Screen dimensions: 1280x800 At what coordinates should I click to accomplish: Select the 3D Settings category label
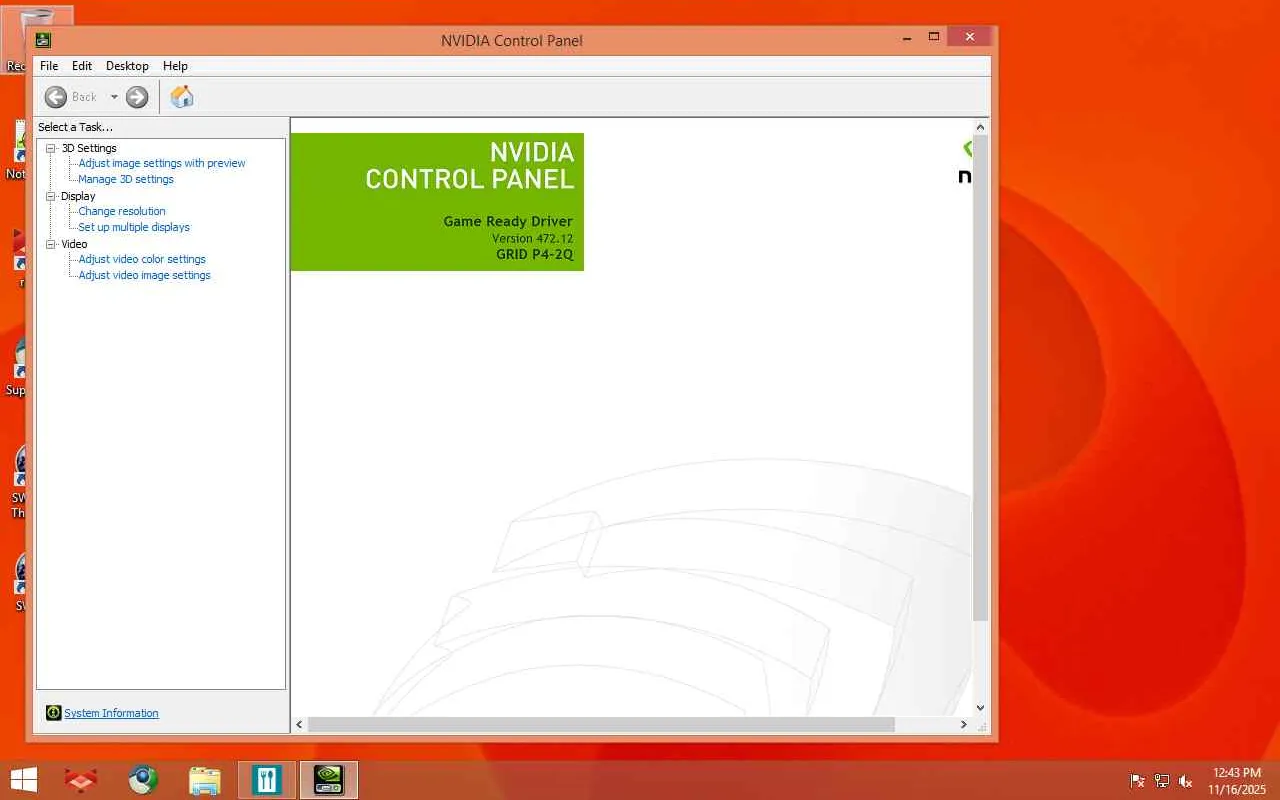click(x=89, y=148)
